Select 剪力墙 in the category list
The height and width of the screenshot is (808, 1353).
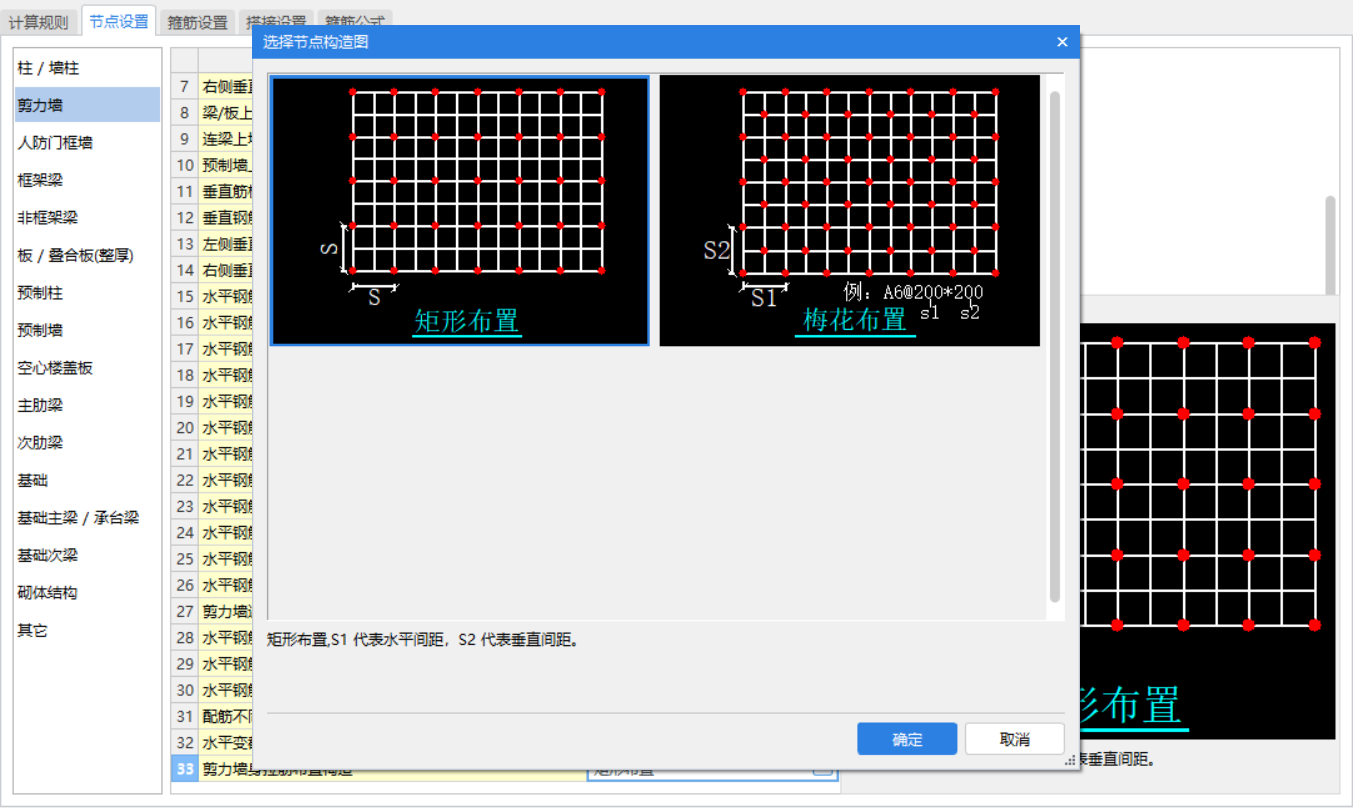(x=87, y=105)
